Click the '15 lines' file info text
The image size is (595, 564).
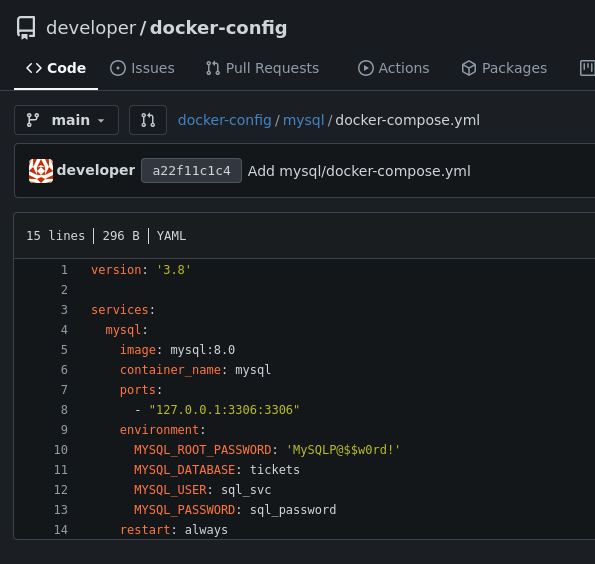click(x=55, y=236)
